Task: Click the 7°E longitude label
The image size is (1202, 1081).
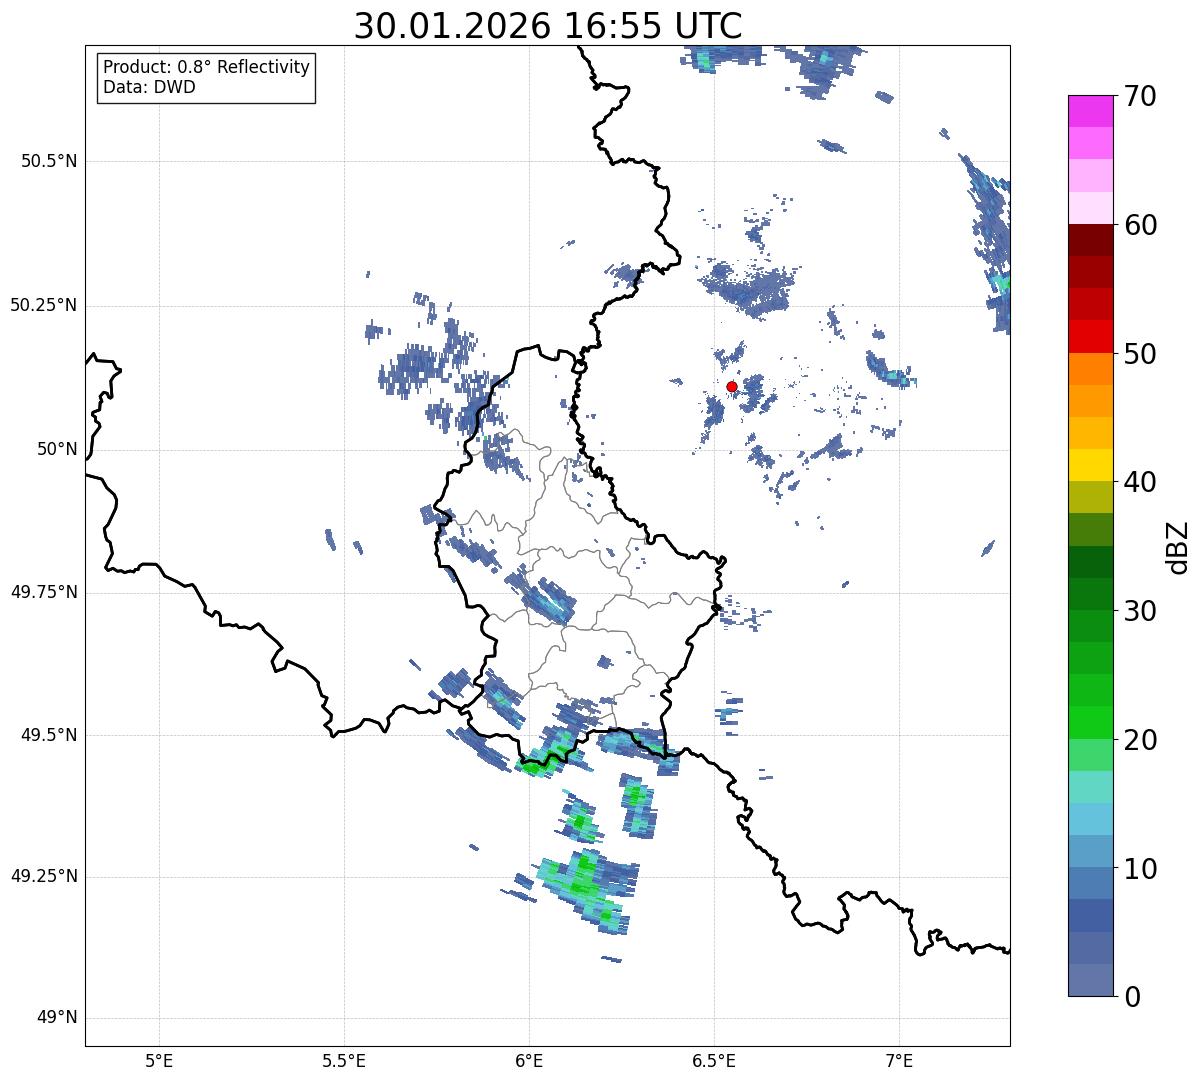Action: (899, 1060)
